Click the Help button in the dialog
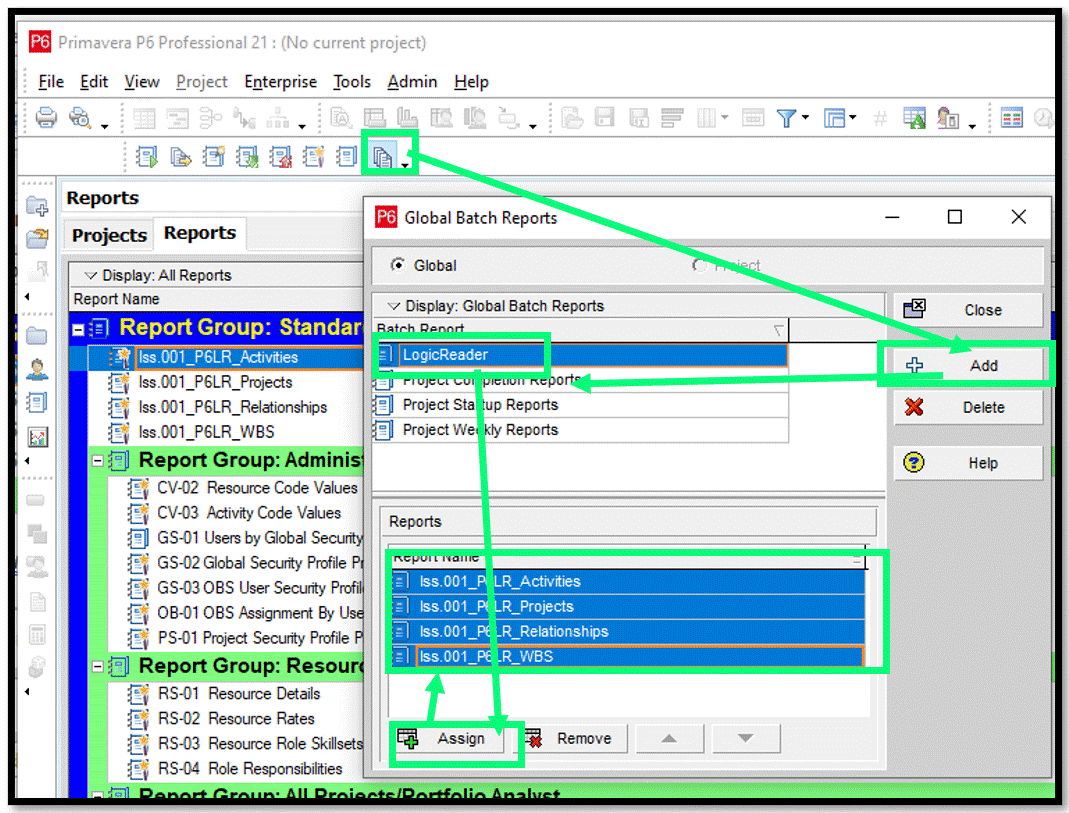The image size is (1069, 813). pos(968,463)
